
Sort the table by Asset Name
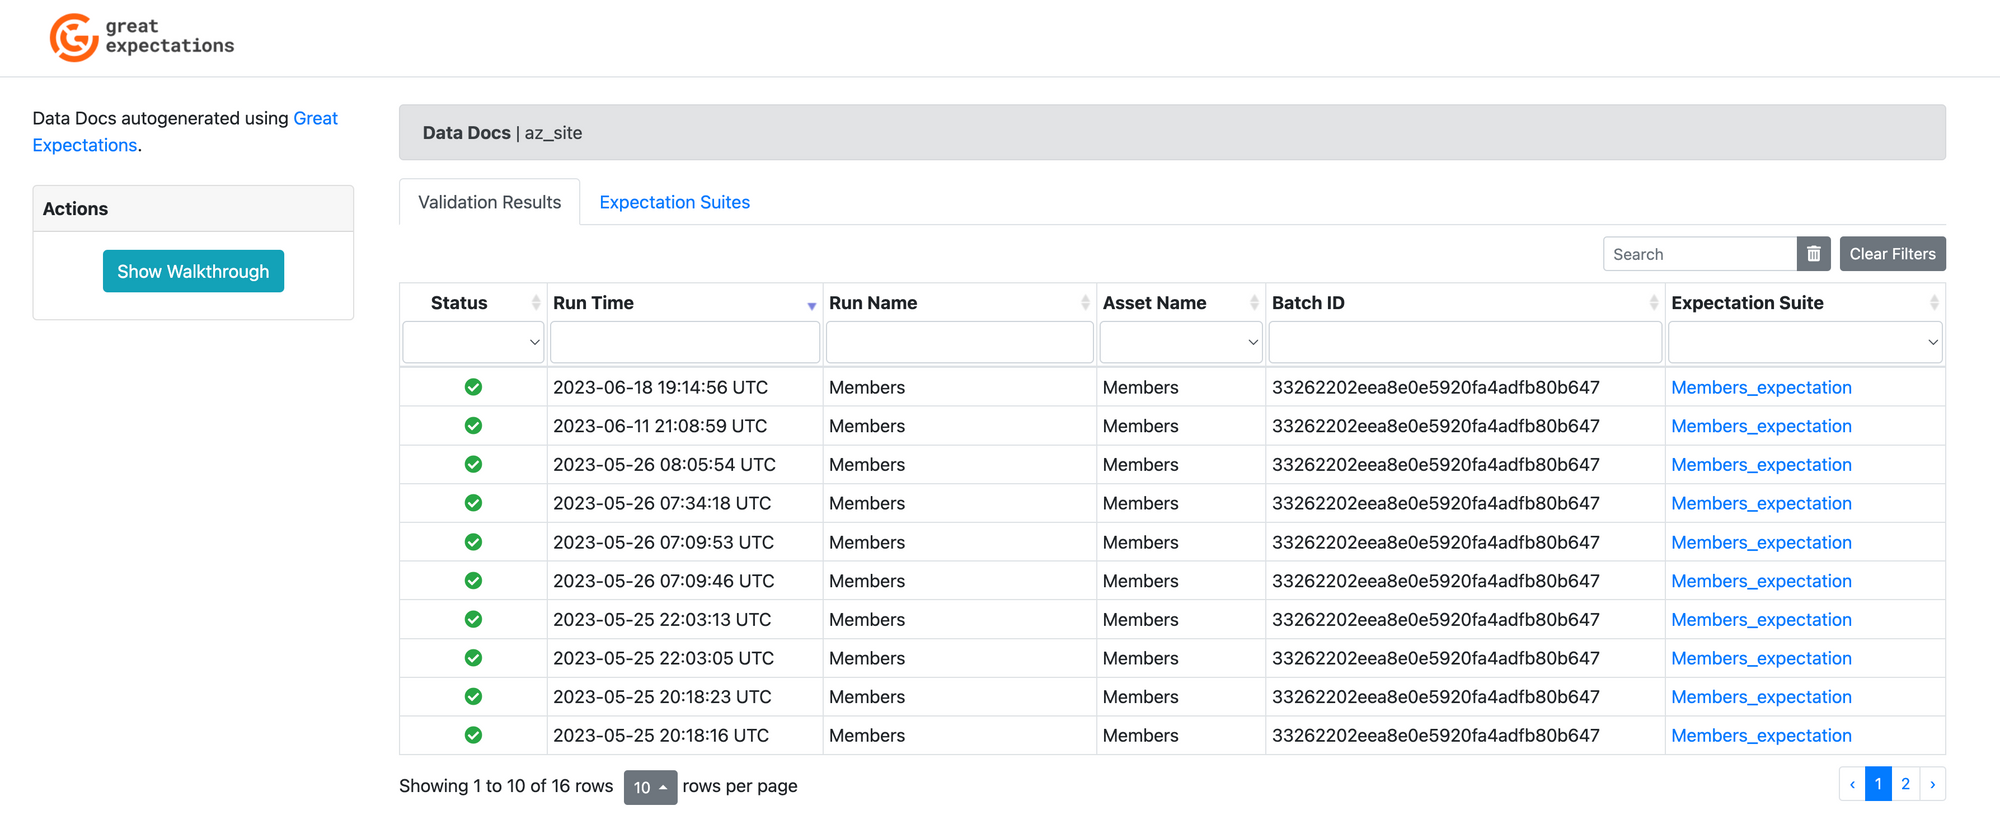(1181, 303)
